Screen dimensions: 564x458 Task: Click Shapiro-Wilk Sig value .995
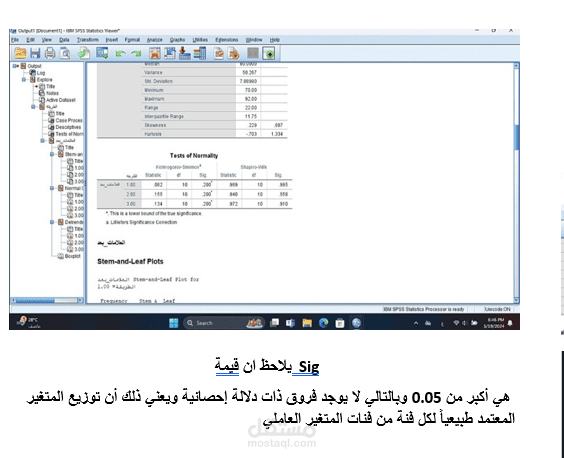283,185
